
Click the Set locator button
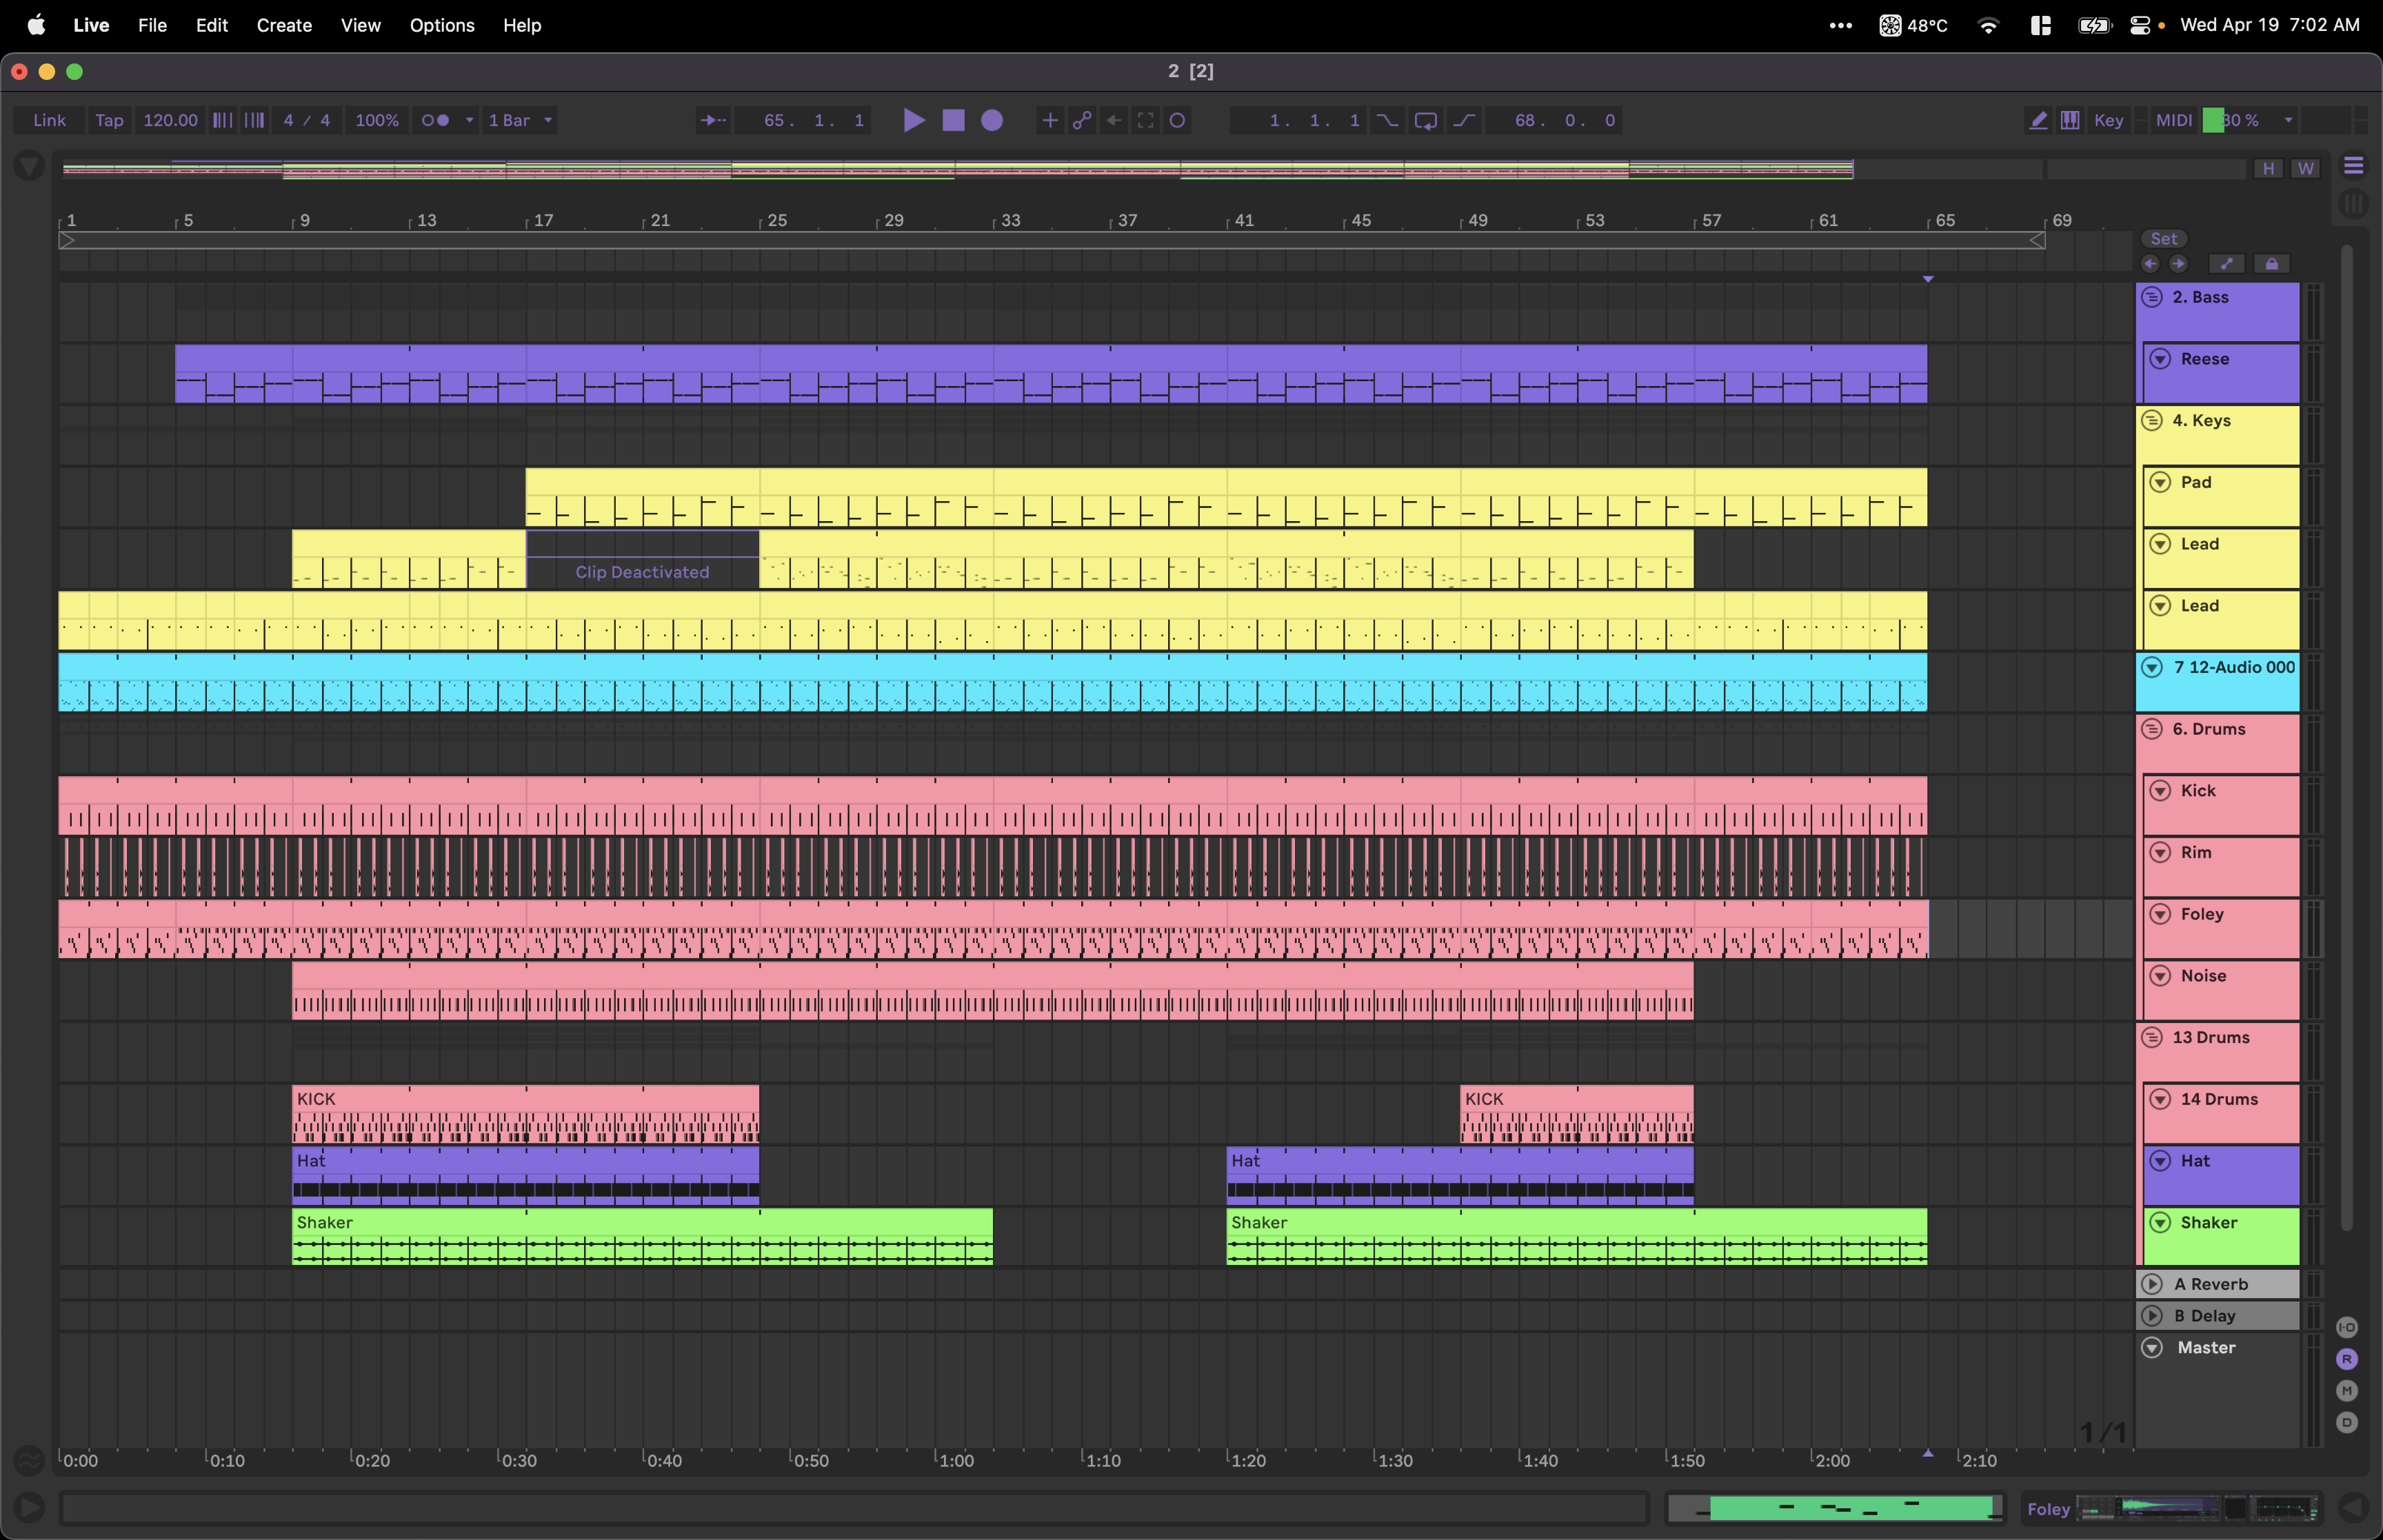[2164, 239]
